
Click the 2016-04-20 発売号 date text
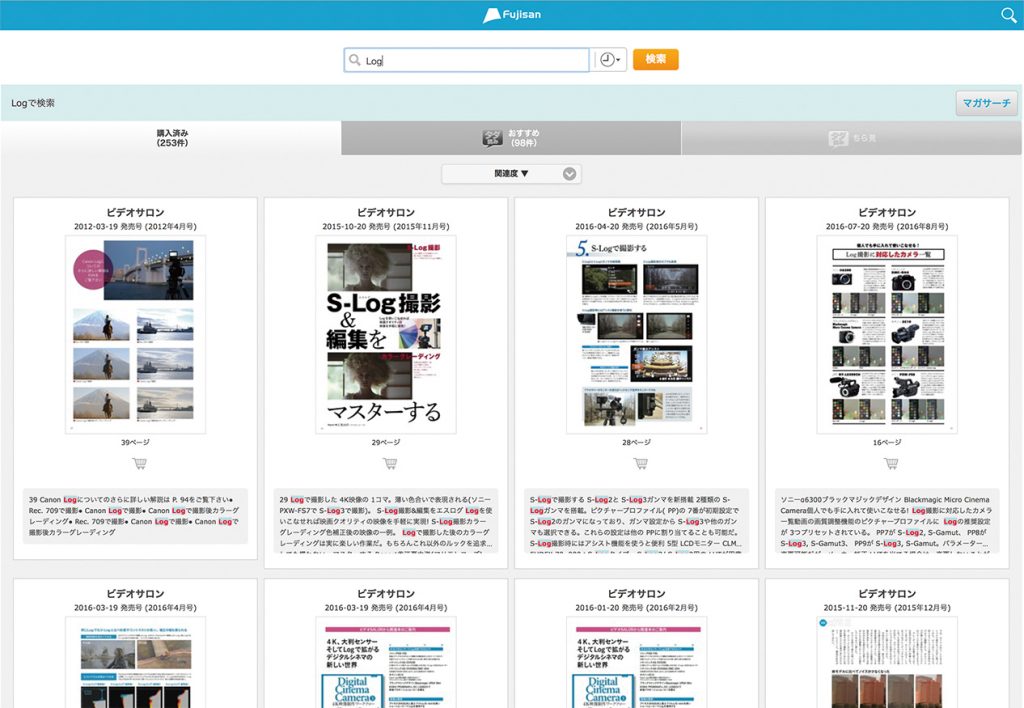637,227
